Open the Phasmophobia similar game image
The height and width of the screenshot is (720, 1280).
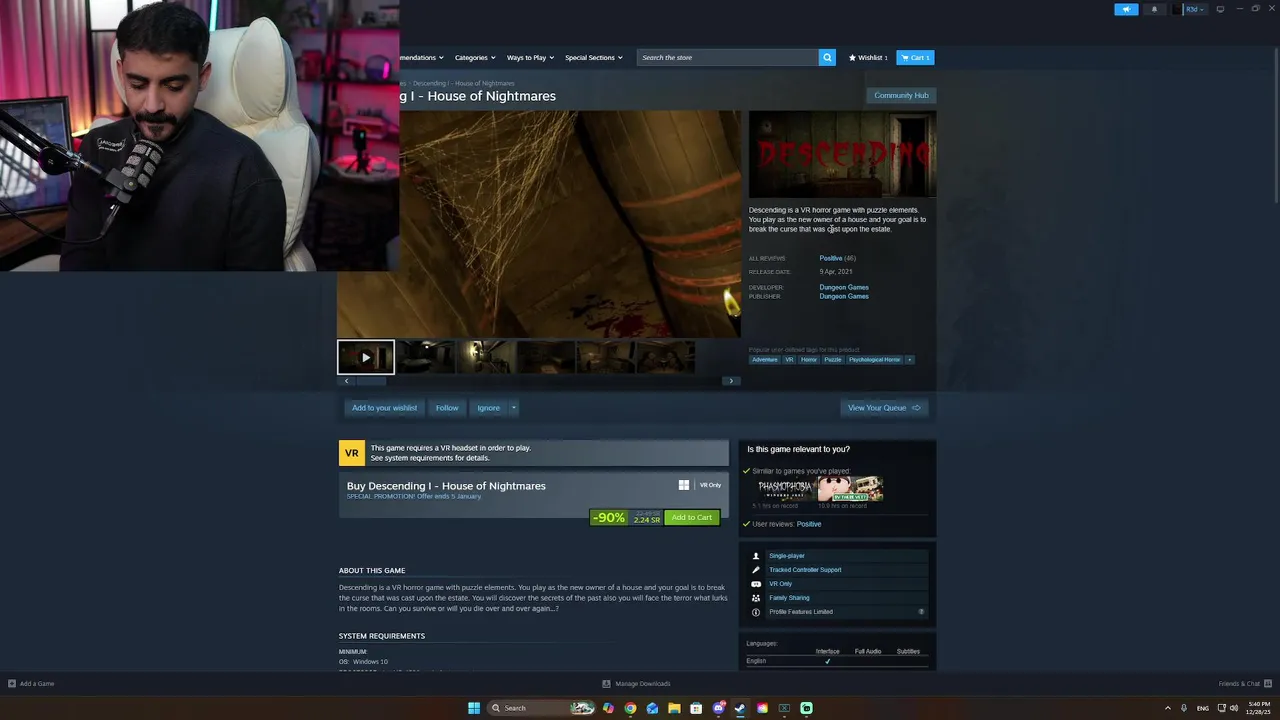point(784,488)
